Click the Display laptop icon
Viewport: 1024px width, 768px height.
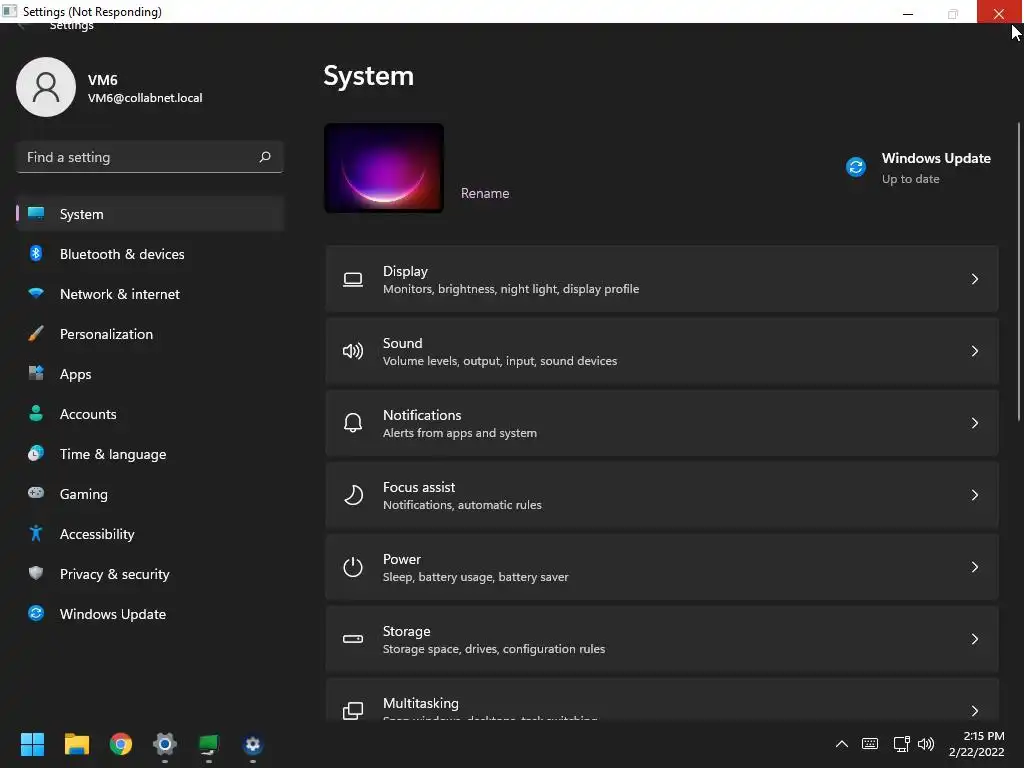click(353, 280)
